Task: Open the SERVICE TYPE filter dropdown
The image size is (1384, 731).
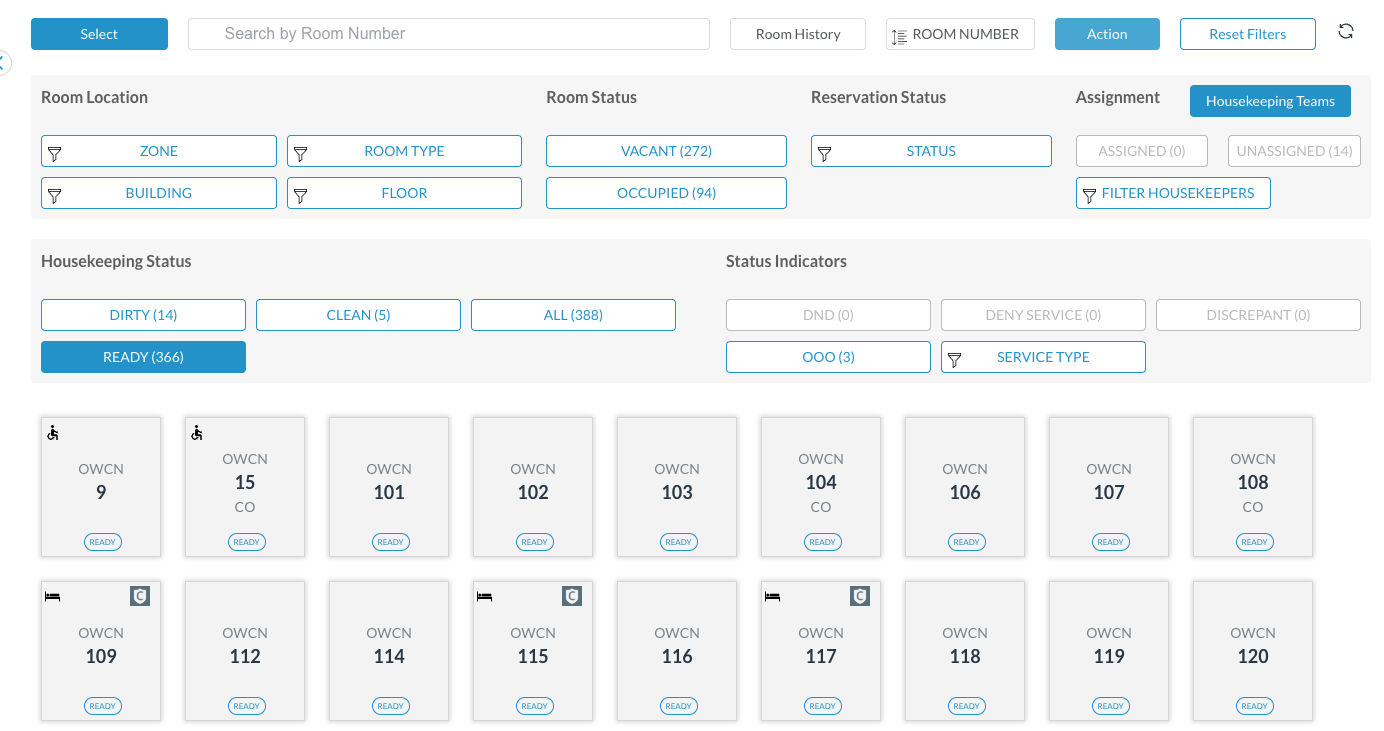Action: coord(1043,357)
